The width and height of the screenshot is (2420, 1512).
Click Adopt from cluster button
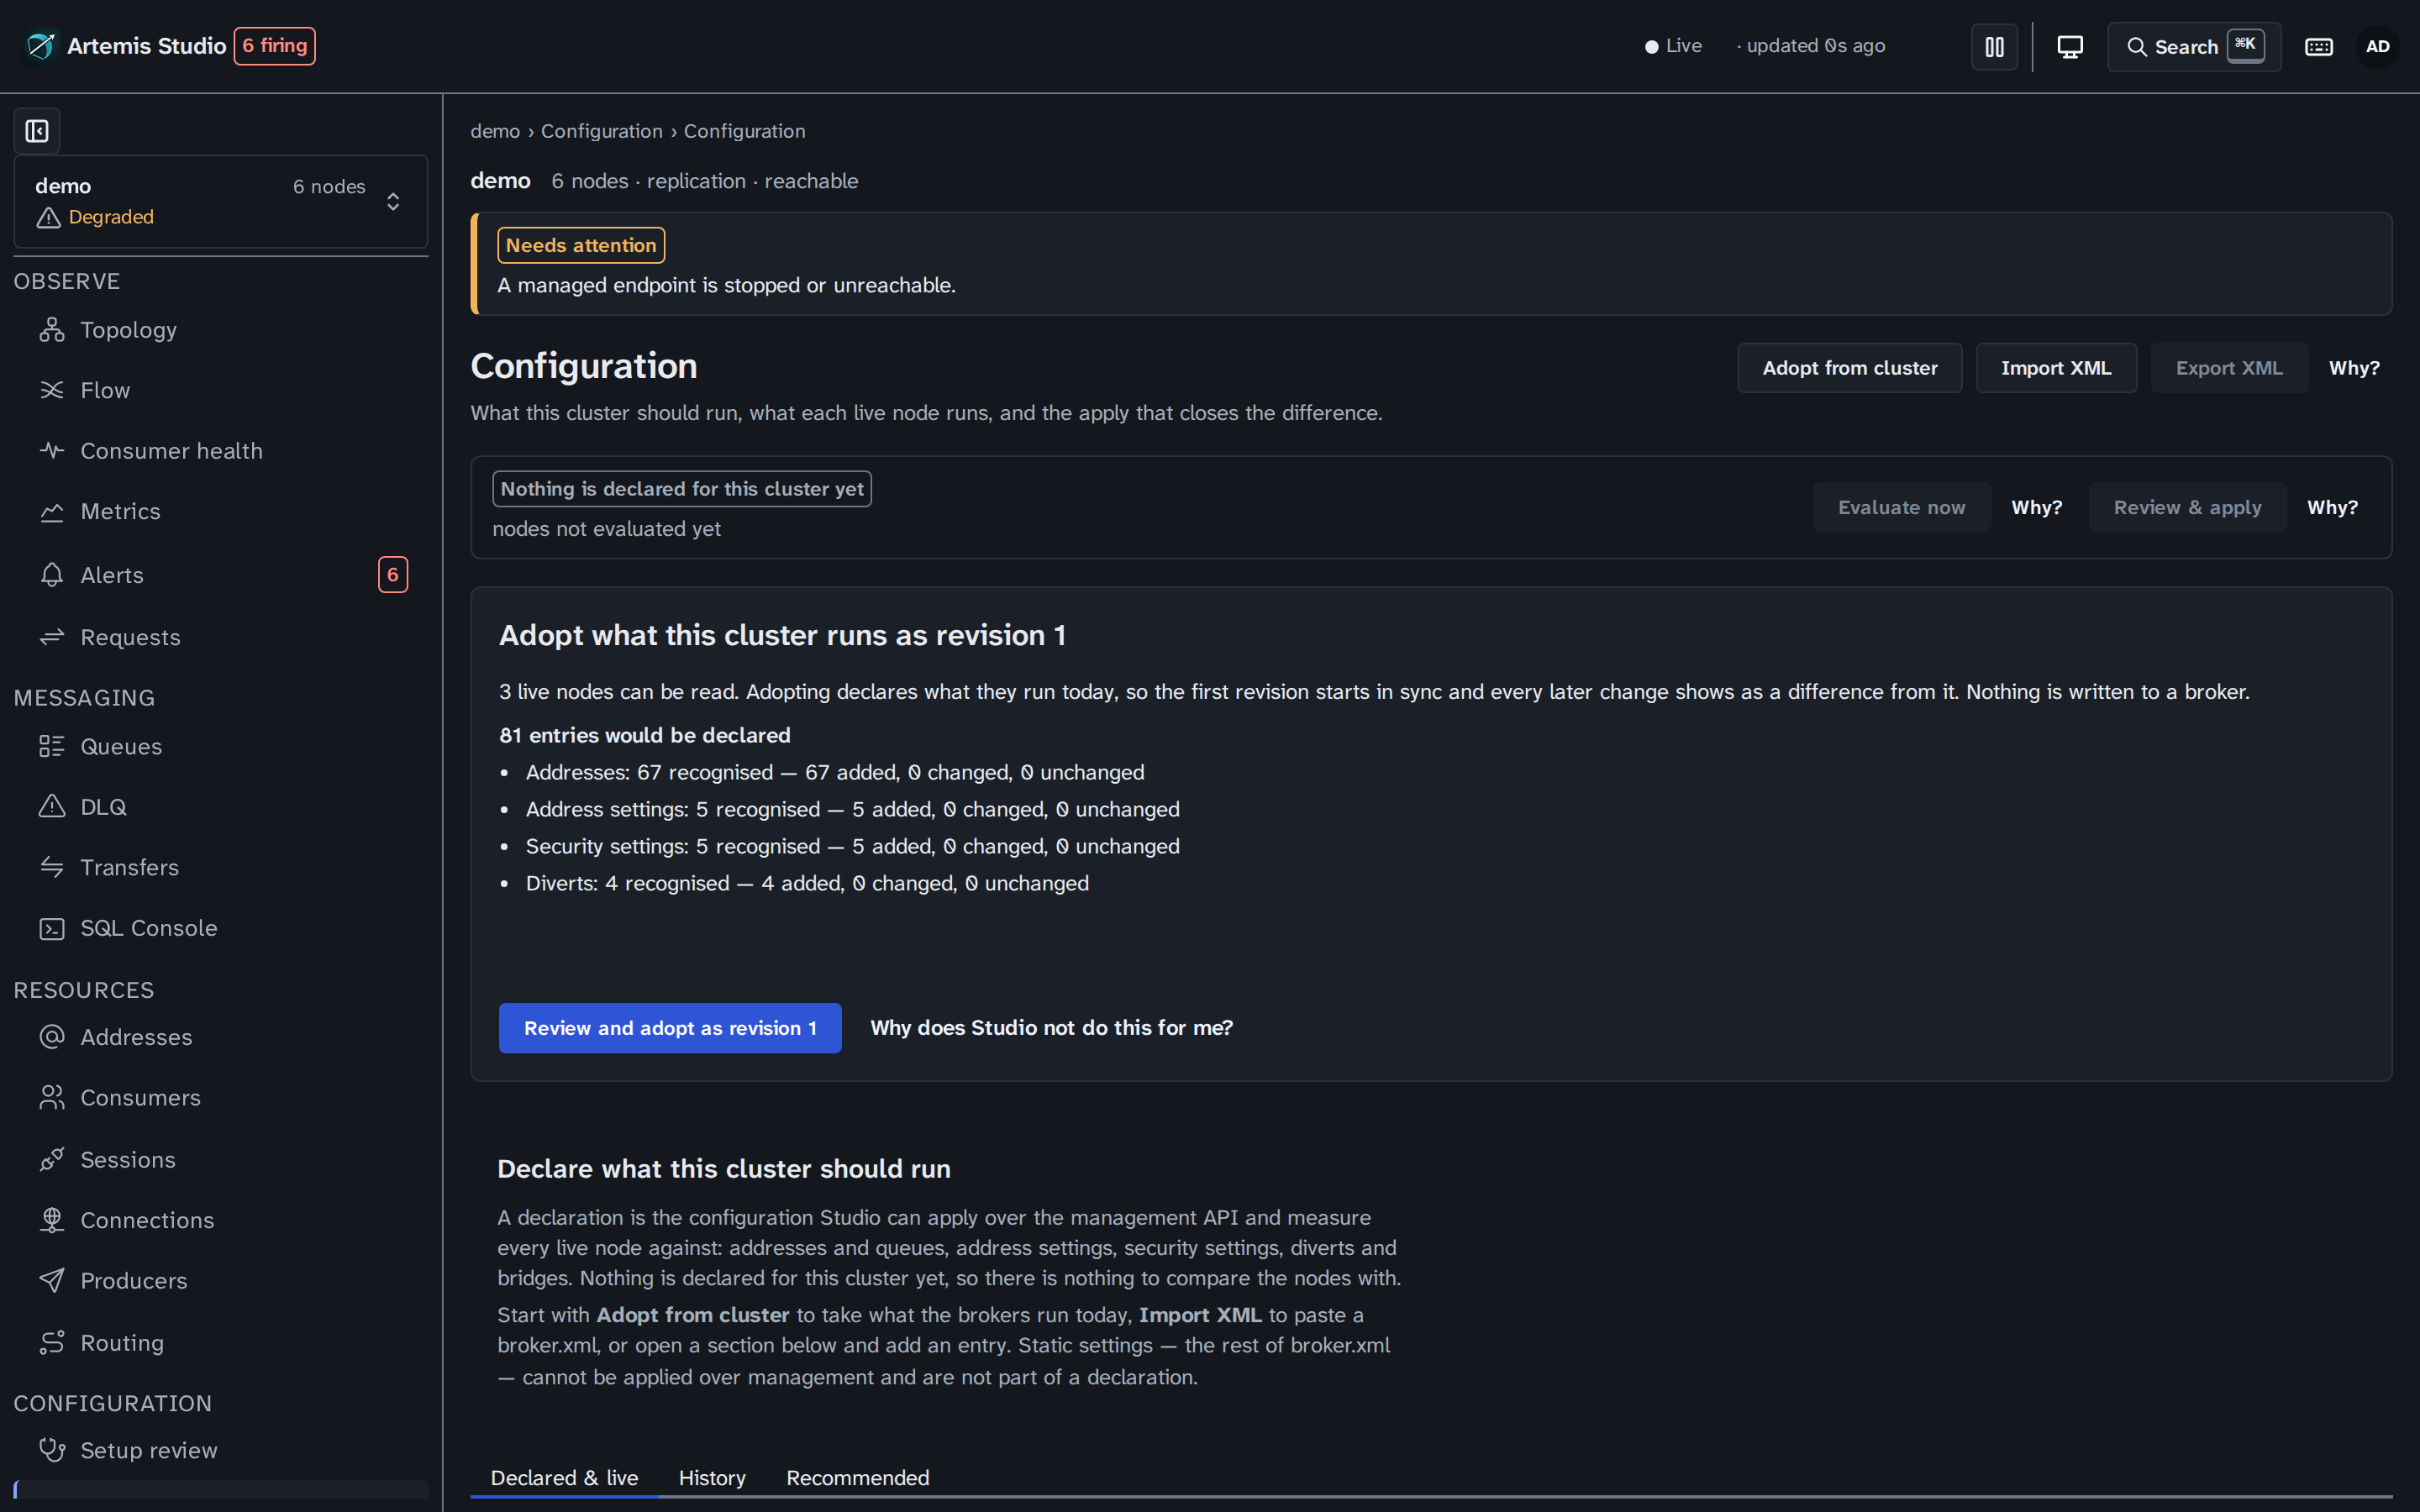tap(1849, 368)
